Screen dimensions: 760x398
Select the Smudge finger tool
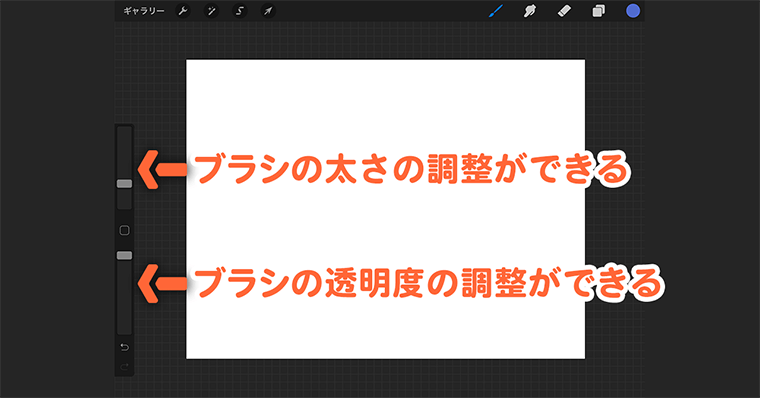point(530,11)
